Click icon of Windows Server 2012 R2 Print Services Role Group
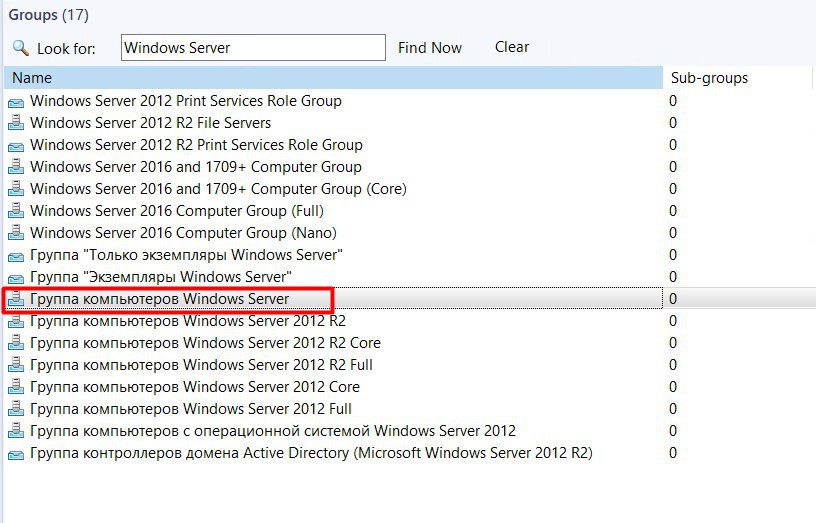This screenshot has height=523, width=816. click(x=16, y=146)
